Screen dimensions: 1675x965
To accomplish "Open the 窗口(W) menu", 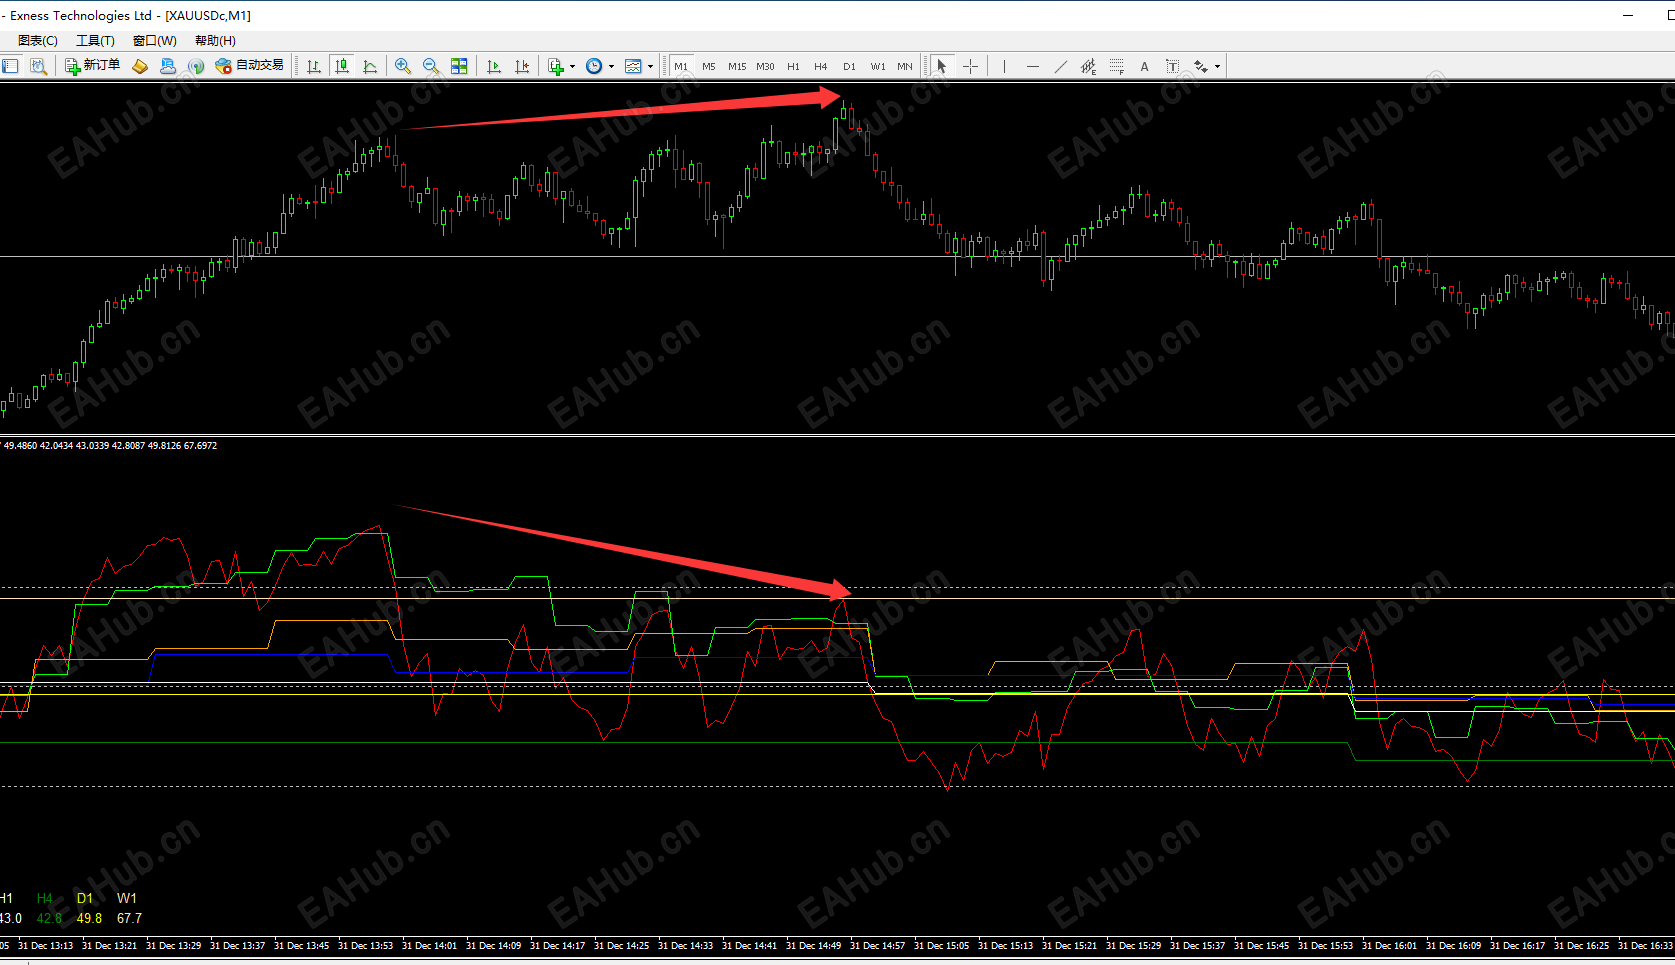I will [155, 40].
